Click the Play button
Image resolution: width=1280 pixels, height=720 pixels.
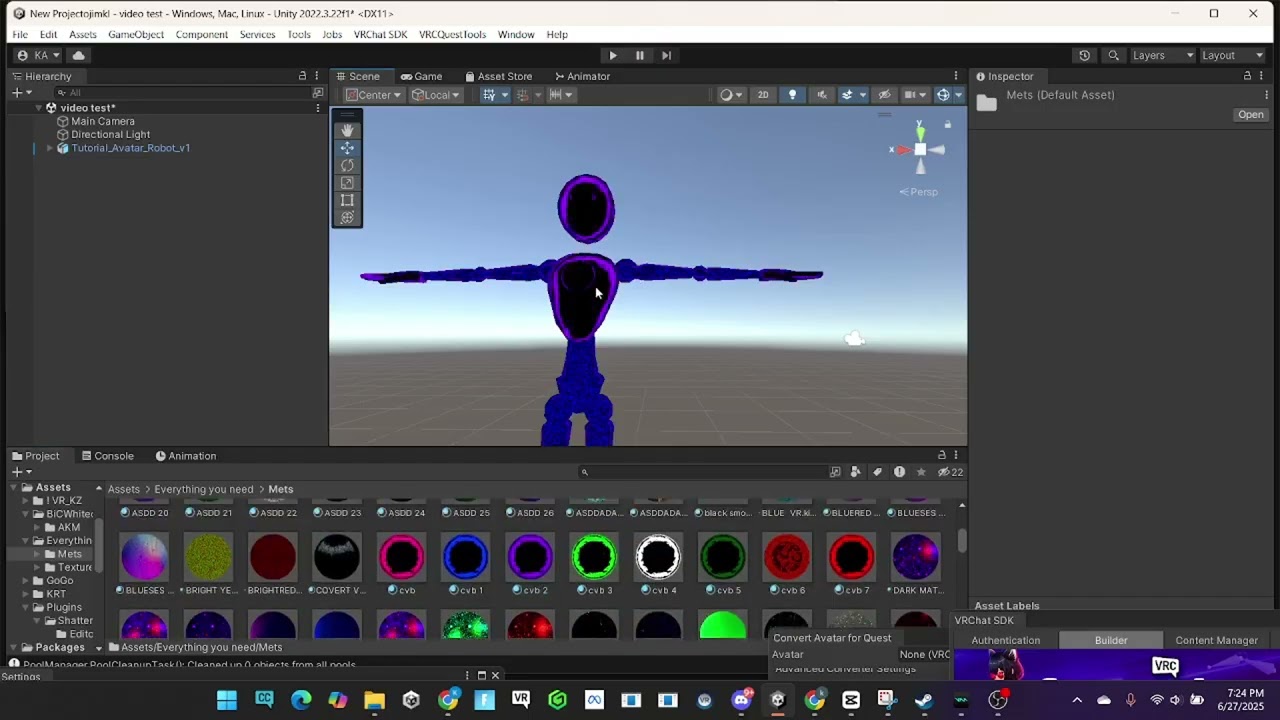[613, 55]
